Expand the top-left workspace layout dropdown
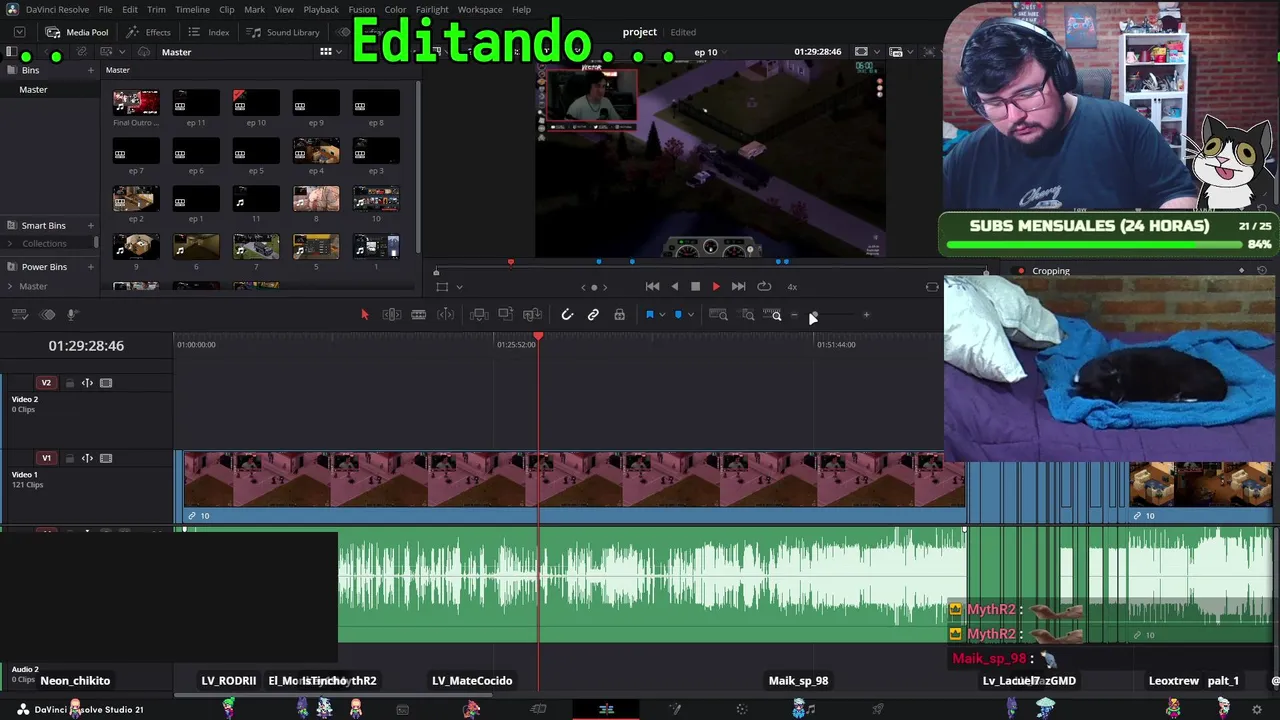This screenshot has width=1280, height=720. (x=19, y=32)
